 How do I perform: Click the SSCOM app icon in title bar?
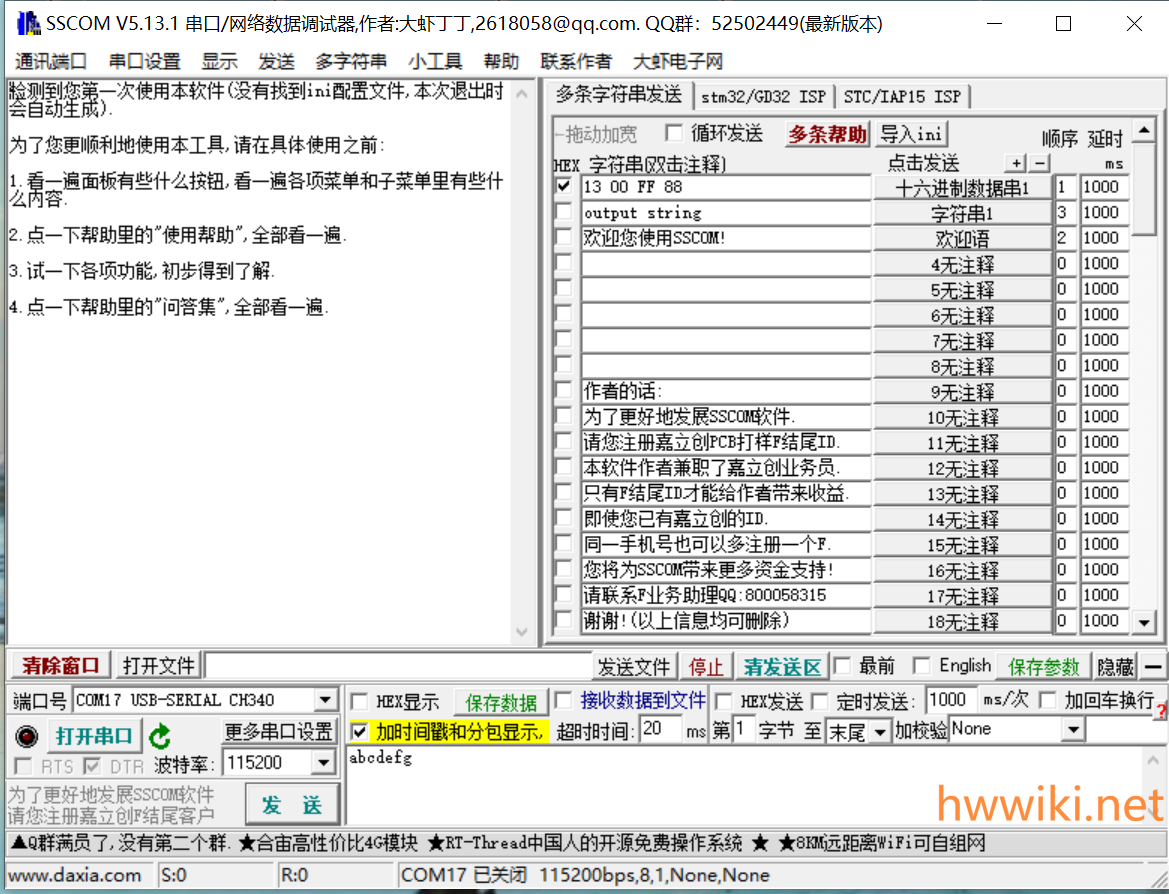(x=27, y=24)
